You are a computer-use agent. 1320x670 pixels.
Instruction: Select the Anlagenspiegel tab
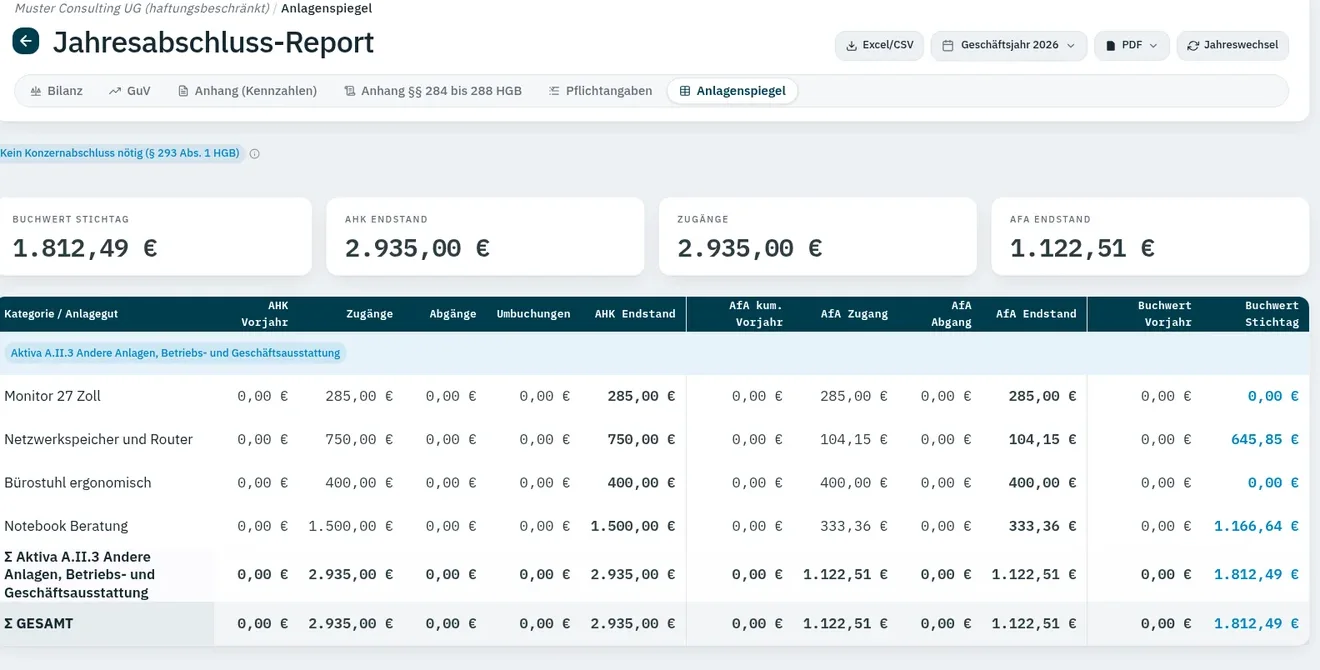point(732,91)
